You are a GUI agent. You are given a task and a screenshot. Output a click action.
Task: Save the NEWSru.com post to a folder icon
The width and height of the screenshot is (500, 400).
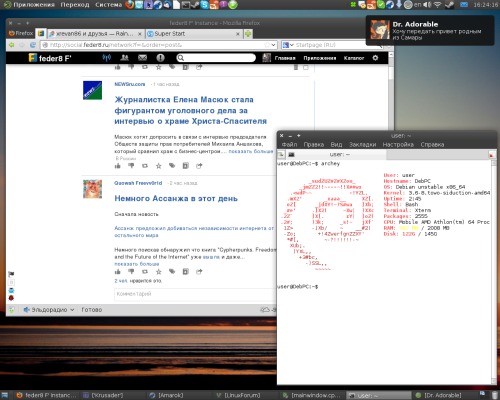[x=186, y=166]
